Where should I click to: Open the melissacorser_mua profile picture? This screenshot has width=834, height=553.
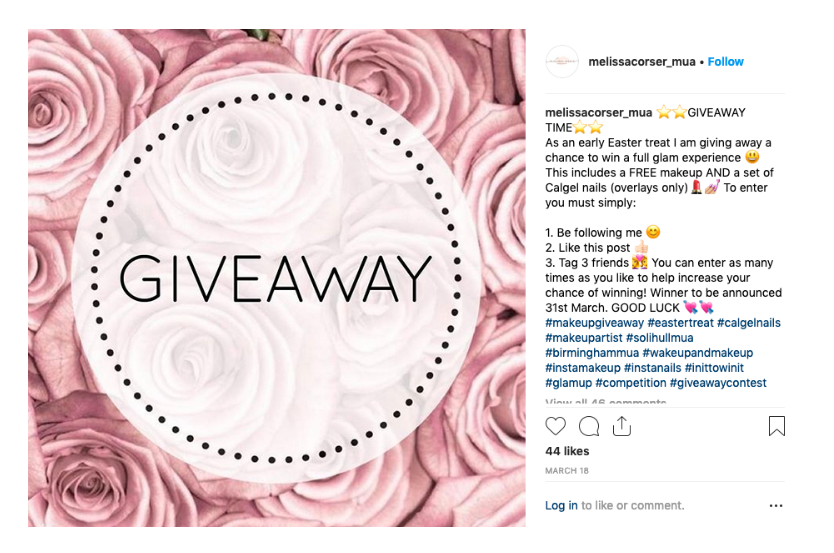[562, 62]
